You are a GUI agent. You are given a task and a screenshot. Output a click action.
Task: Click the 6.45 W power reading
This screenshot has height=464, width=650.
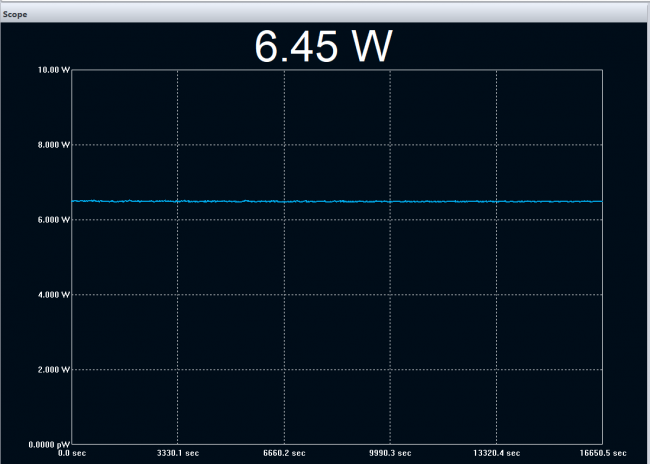[323, 46]
